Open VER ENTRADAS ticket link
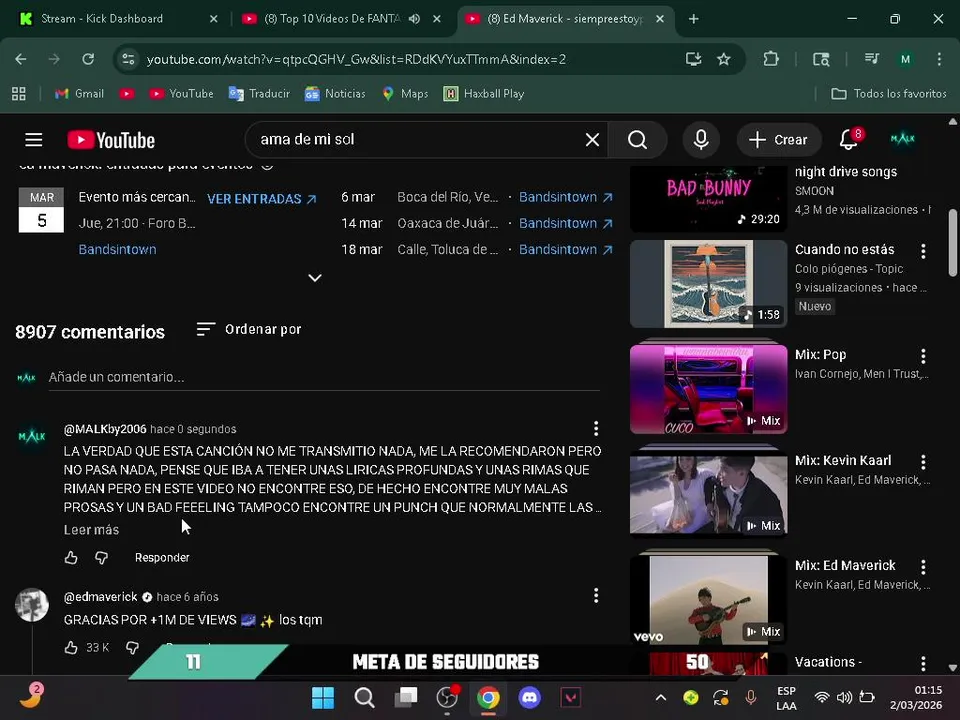The height and width of the screenshot is (720, 960). coord(261,198)
